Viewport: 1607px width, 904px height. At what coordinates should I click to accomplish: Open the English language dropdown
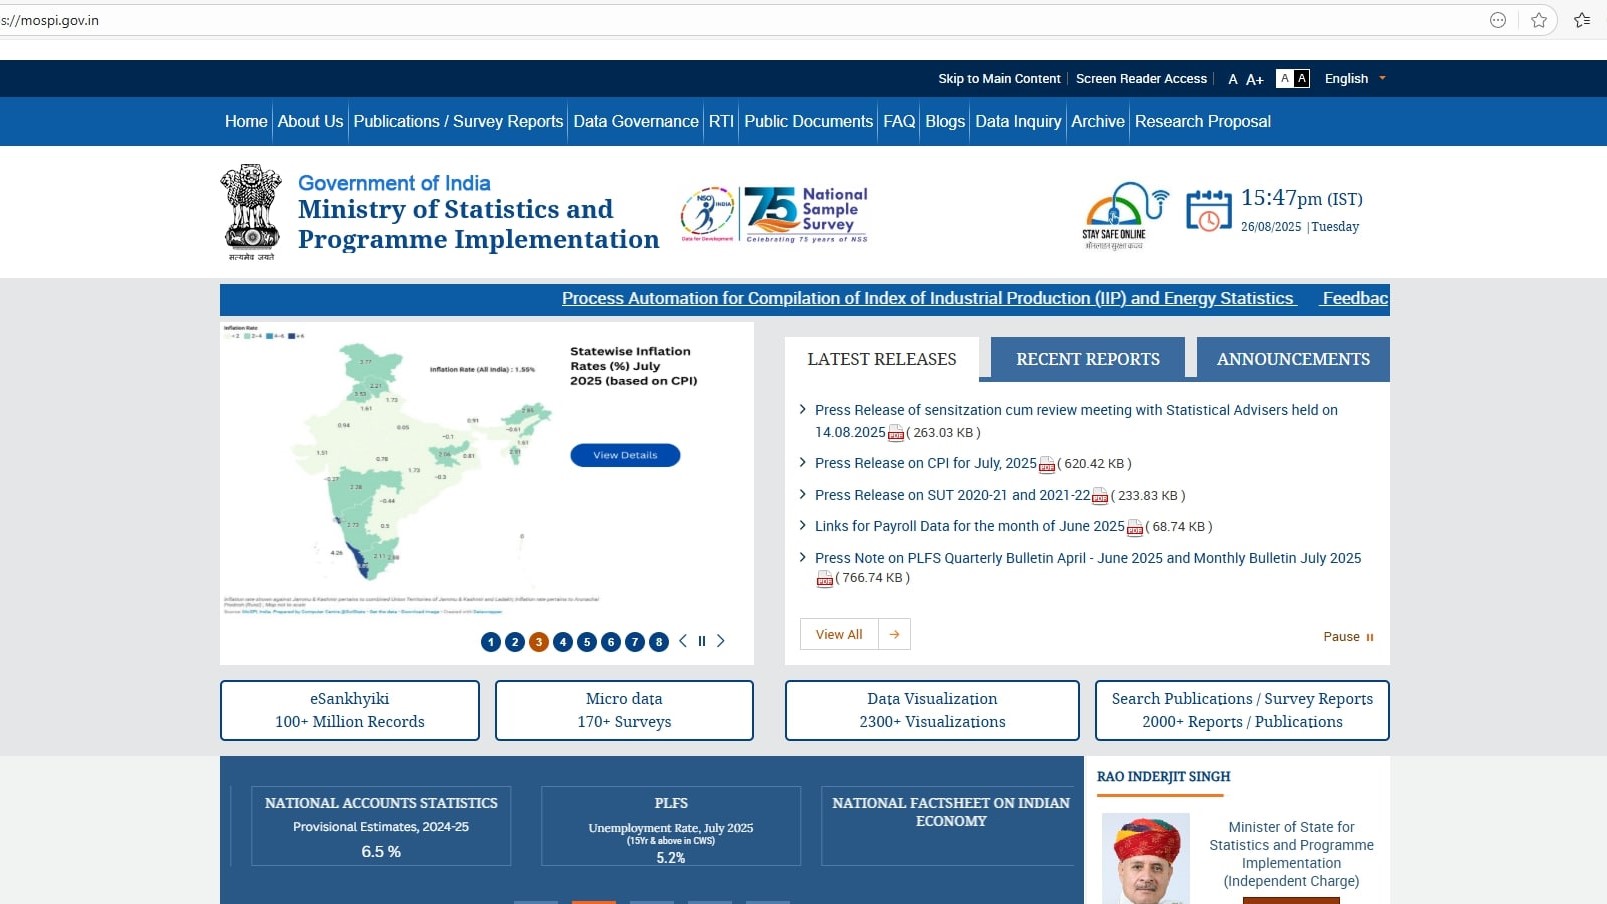point(1355,78)
